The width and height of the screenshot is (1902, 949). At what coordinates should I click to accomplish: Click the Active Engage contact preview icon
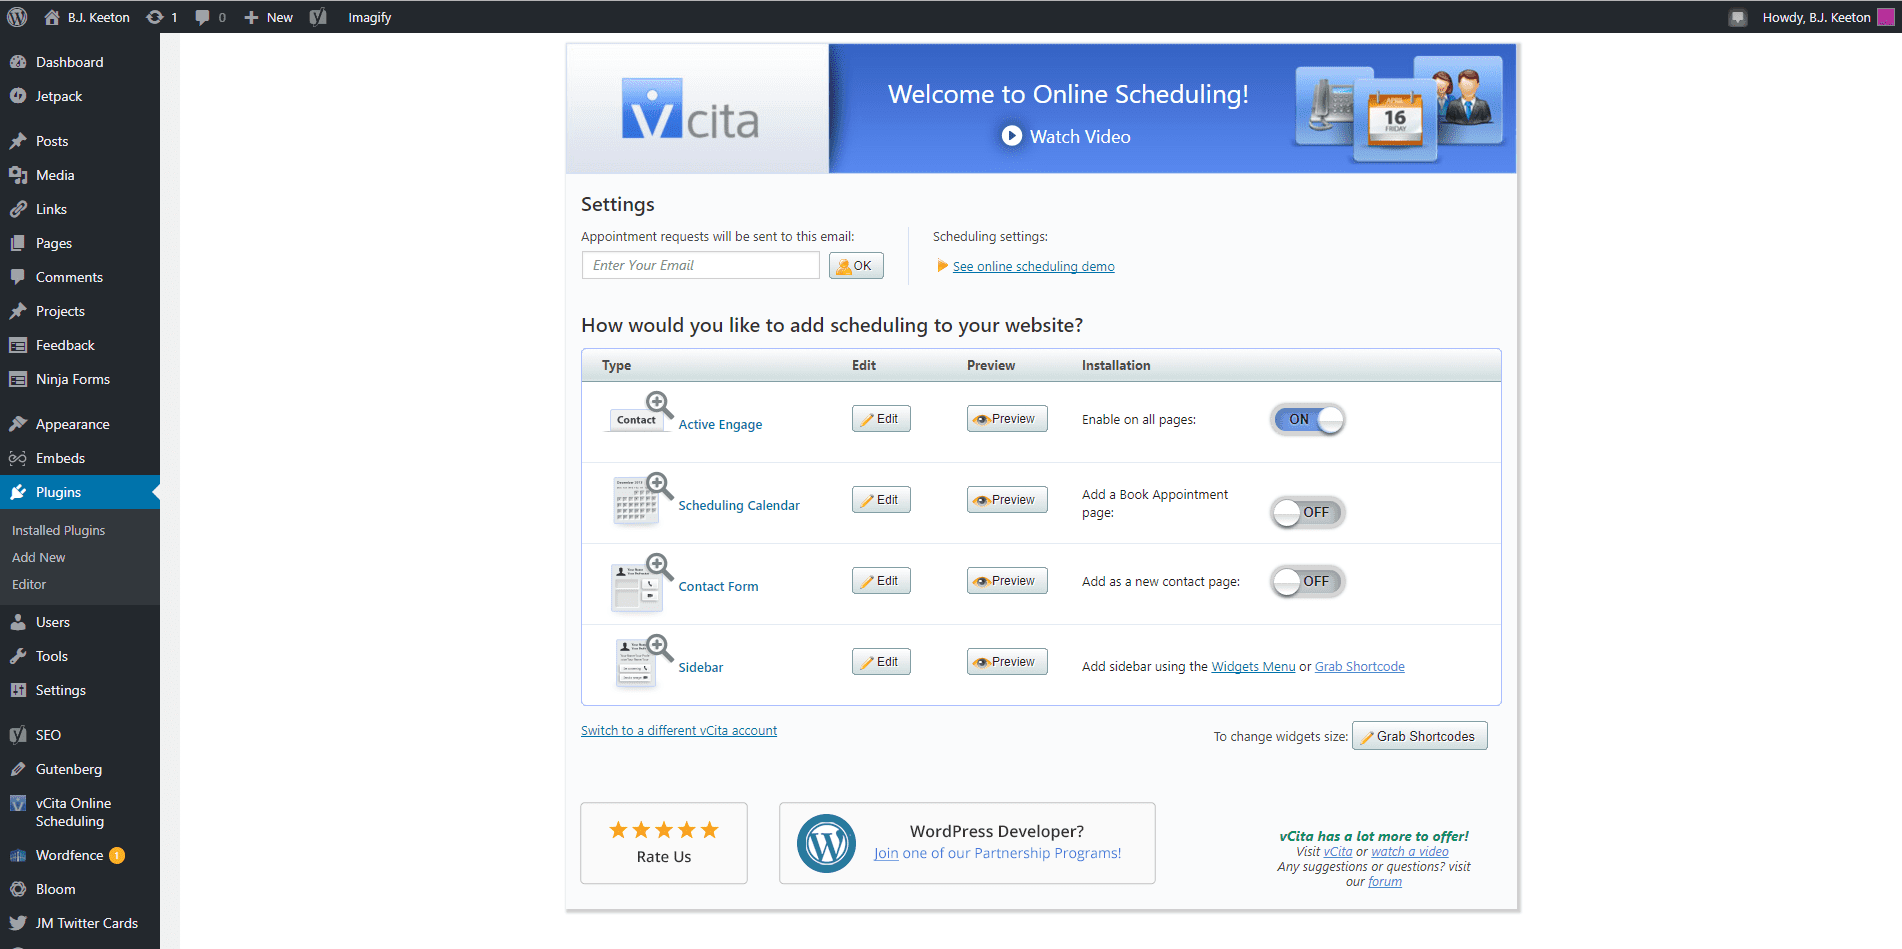pyautogui.click(x=641, y=412)
